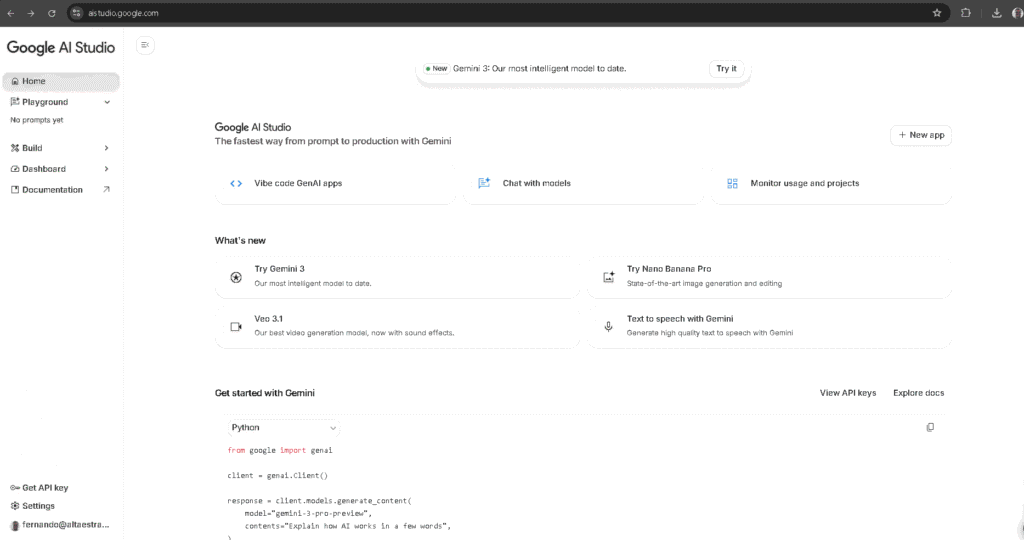Open the Veo 3.1 card
The width and height of the screenshot is (1024, 540).
[x=397, y=326]
